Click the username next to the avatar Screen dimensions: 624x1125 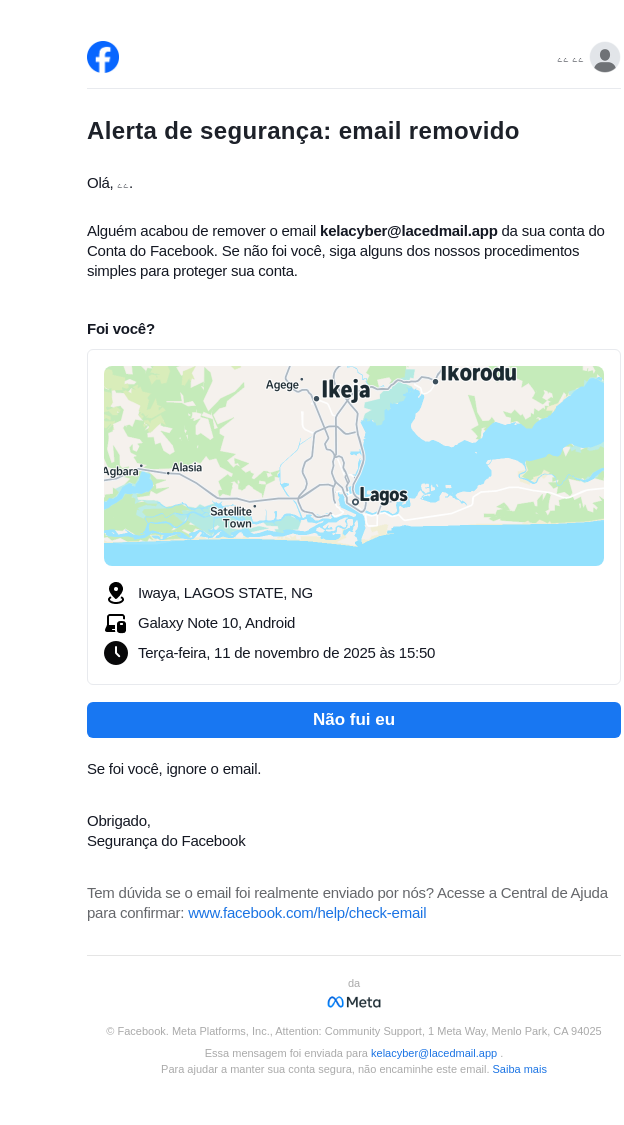pyautogui.click(x=570, y=60)
